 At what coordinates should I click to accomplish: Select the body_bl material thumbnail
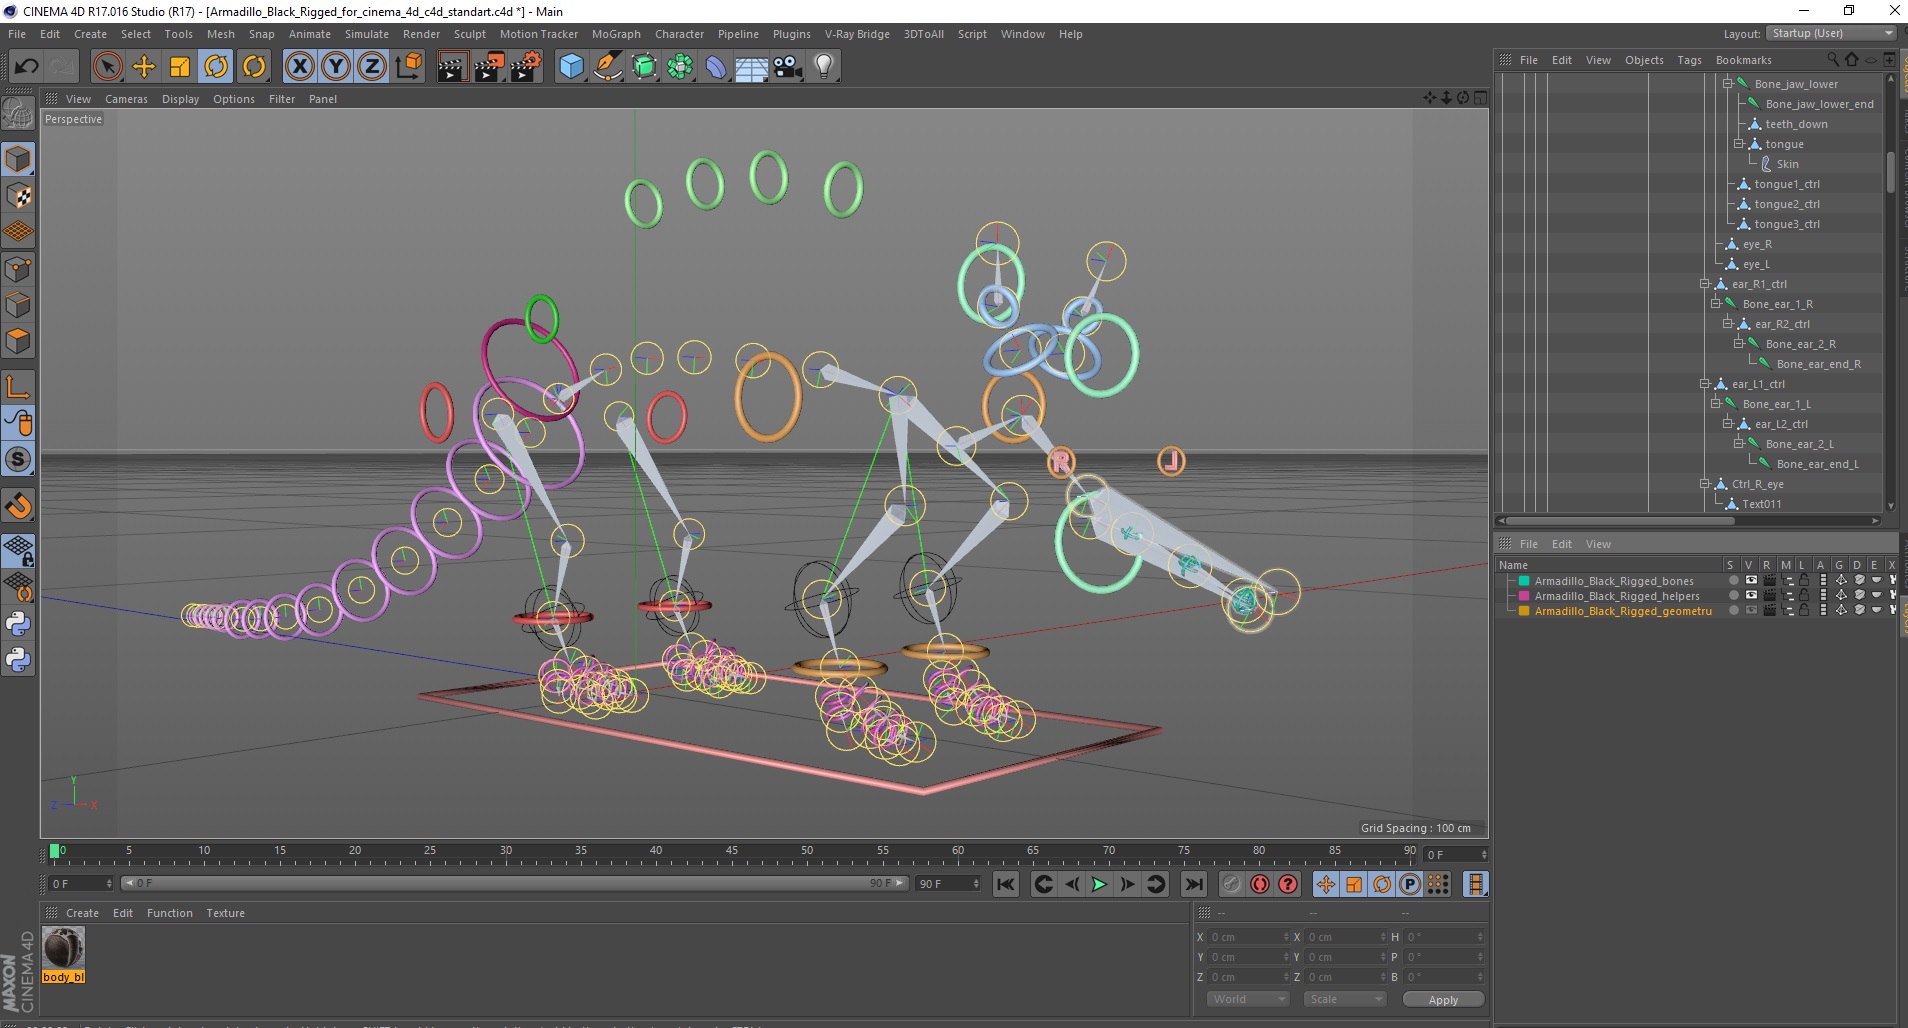point(63,948)
